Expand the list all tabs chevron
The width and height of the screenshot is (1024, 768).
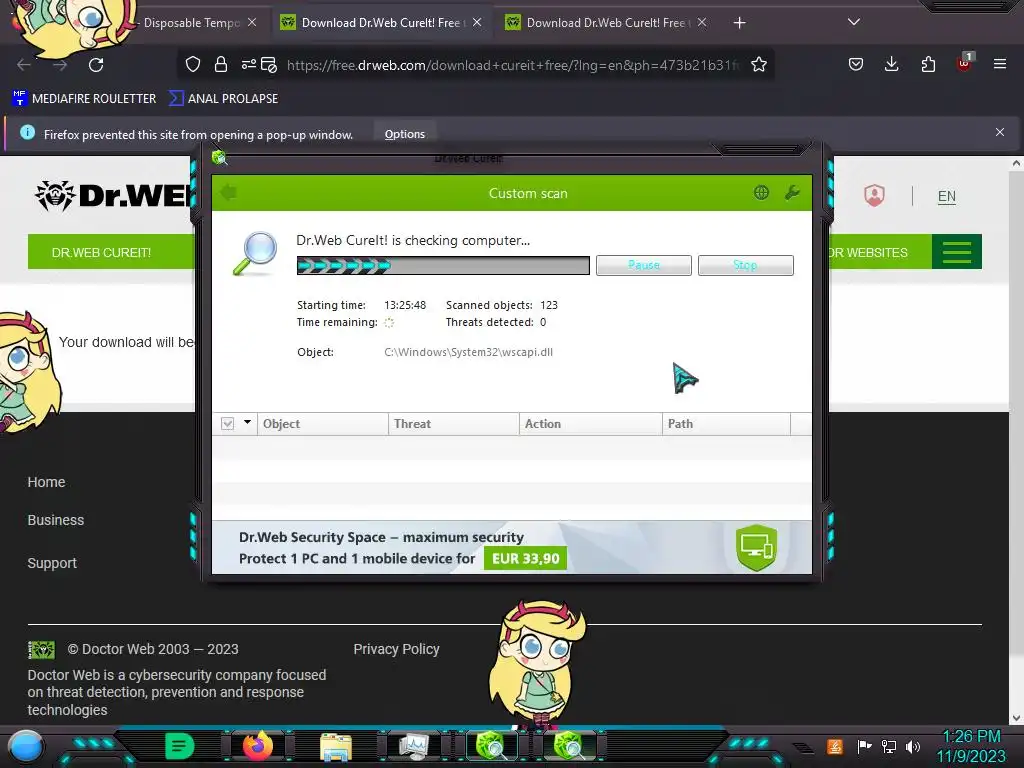coord(854,22)
